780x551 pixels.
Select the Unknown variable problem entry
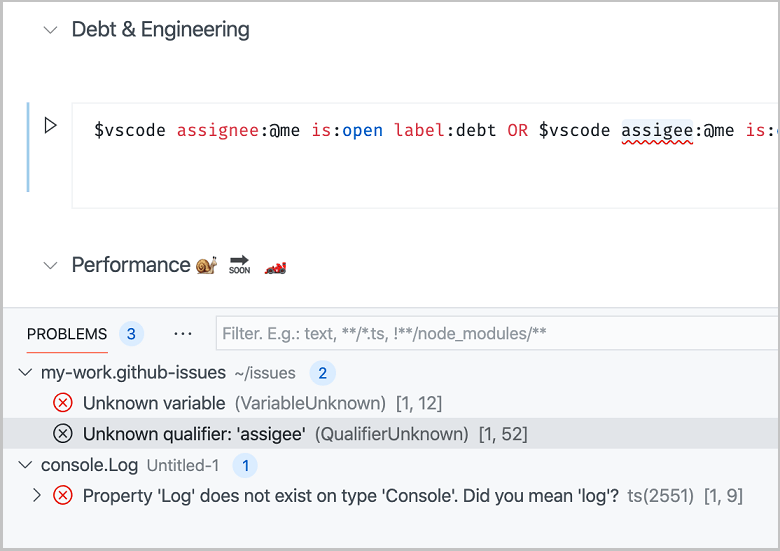[154, 403]
